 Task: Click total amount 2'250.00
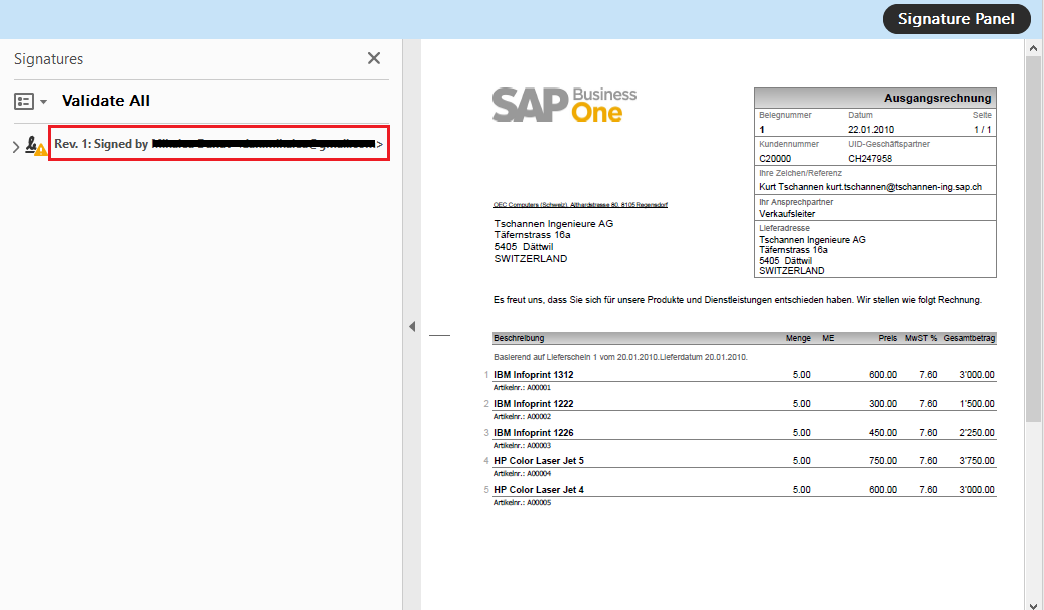977,433
